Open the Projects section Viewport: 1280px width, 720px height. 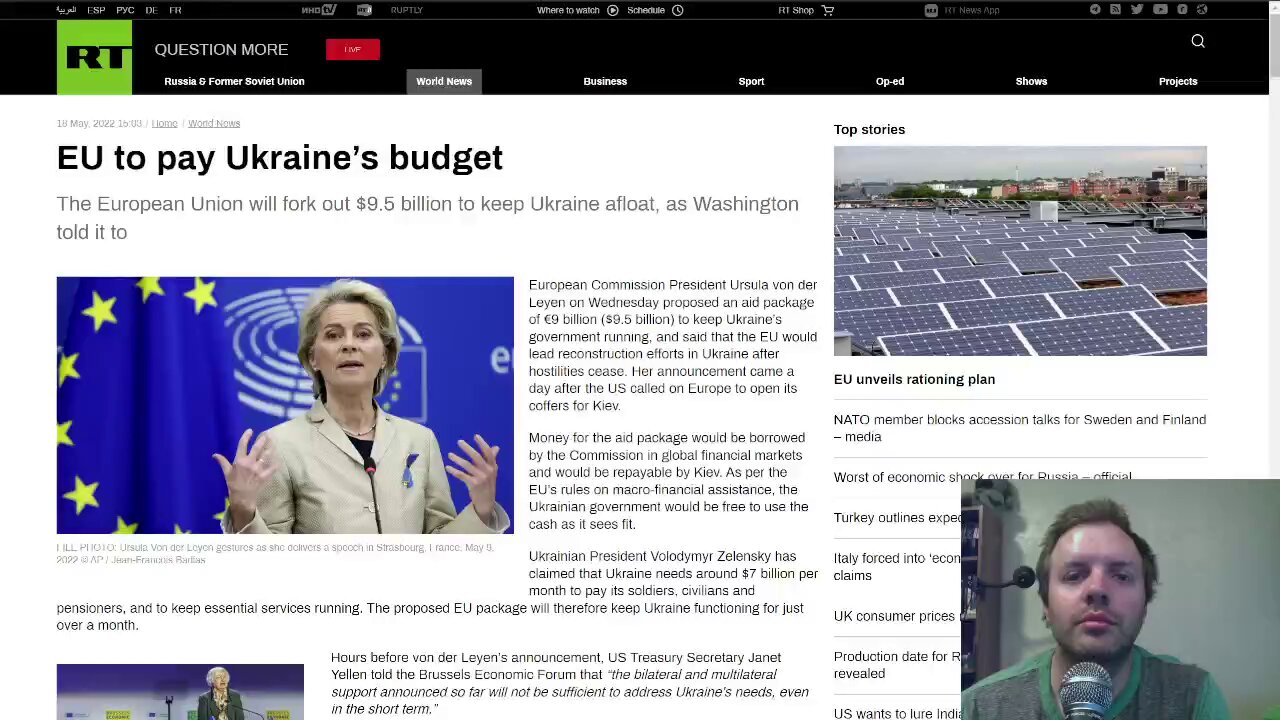tap(1178, 81)
